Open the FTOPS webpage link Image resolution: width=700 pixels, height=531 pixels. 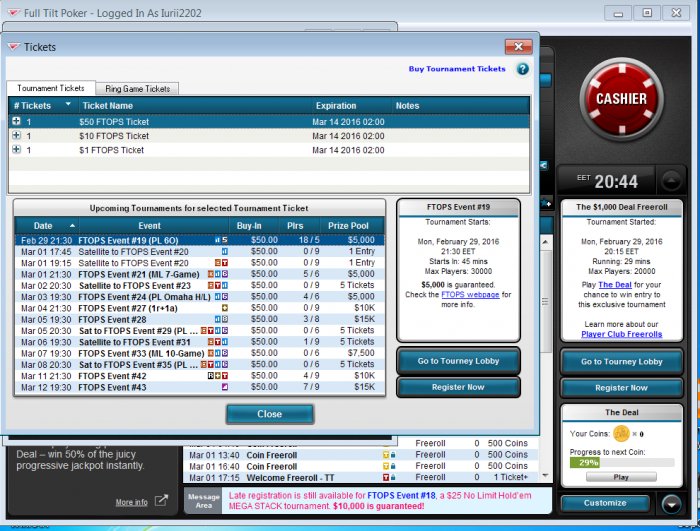click(470, 295)
